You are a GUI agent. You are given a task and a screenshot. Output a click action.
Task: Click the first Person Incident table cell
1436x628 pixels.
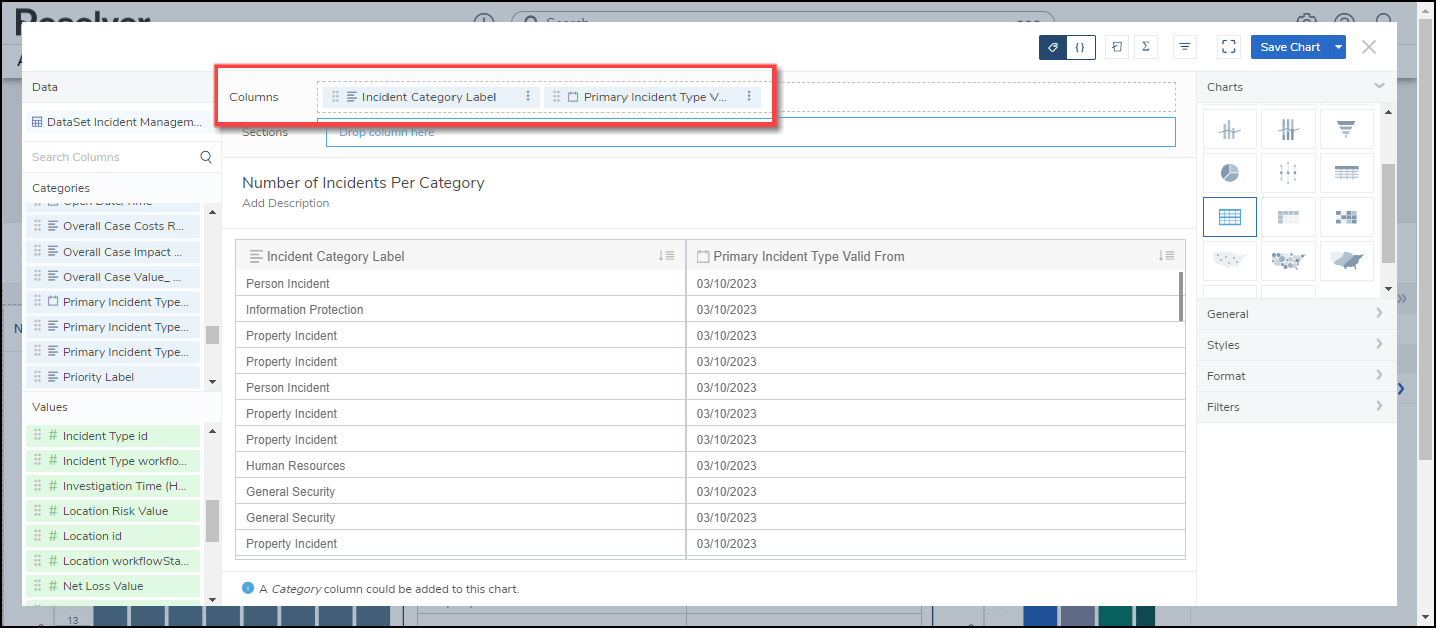[460, 284]
